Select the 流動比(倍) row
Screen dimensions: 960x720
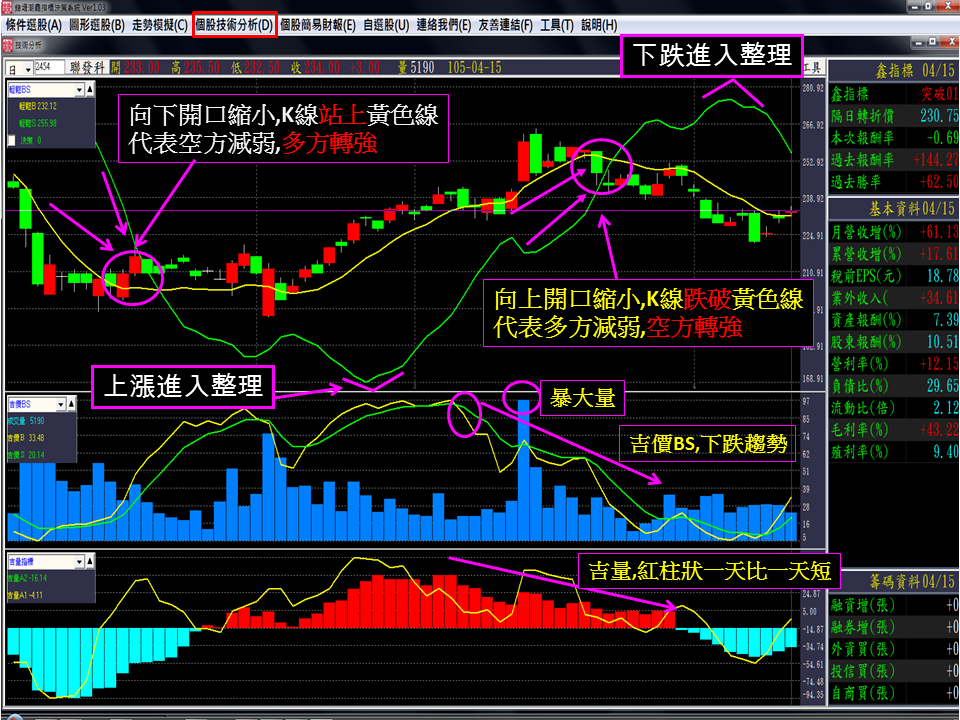[x=893, y=408]
